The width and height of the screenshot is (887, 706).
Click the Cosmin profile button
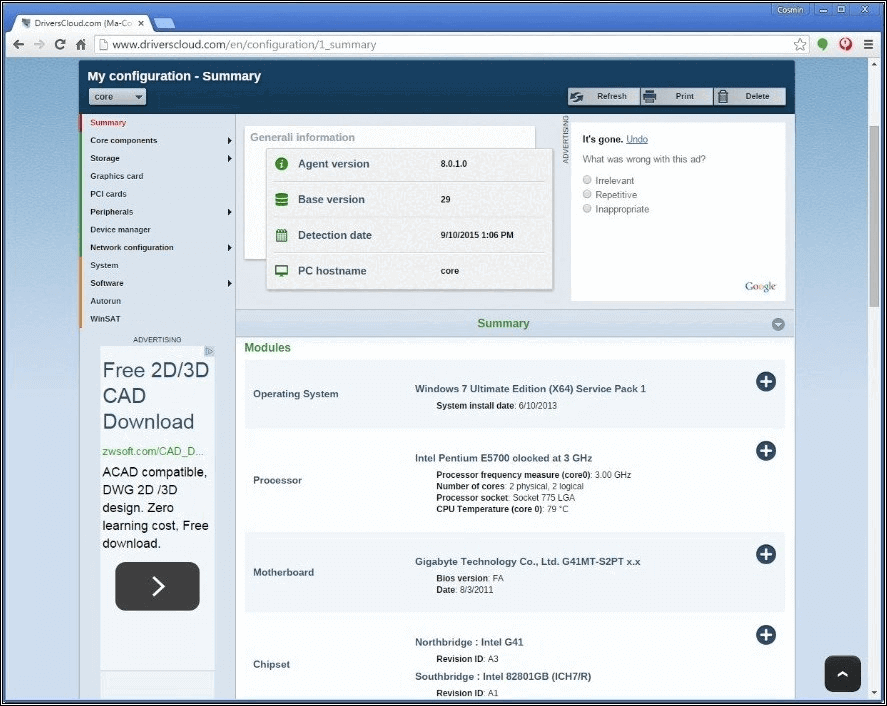pos(790,10)
